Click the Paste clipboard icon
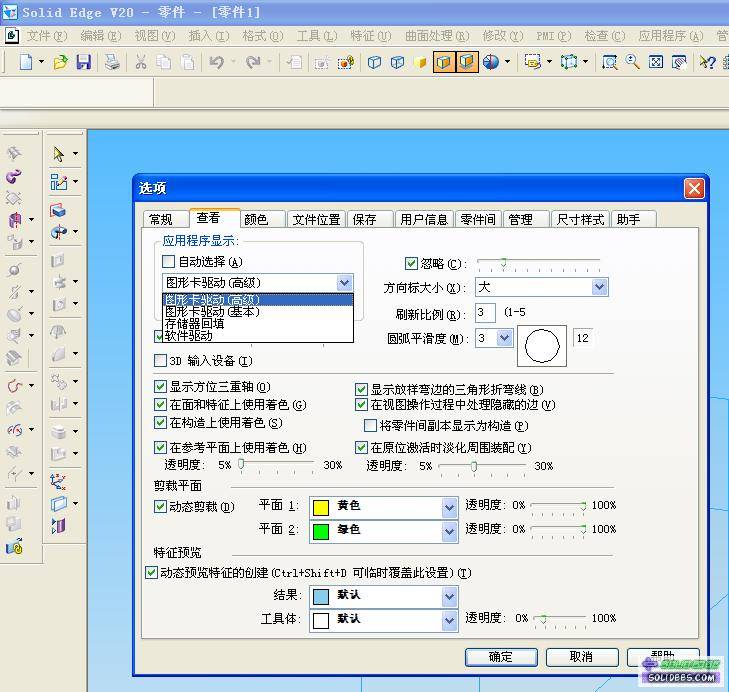729x692 pixels. [x=188, y=62]
